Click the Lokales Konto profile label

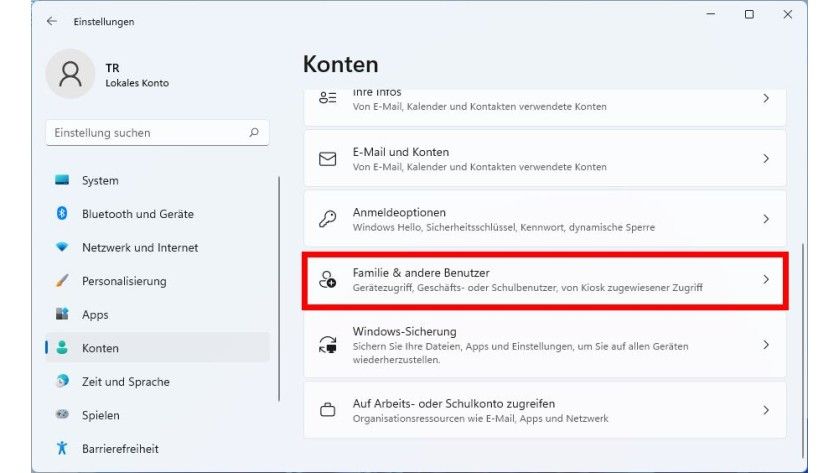coord(137,83)
